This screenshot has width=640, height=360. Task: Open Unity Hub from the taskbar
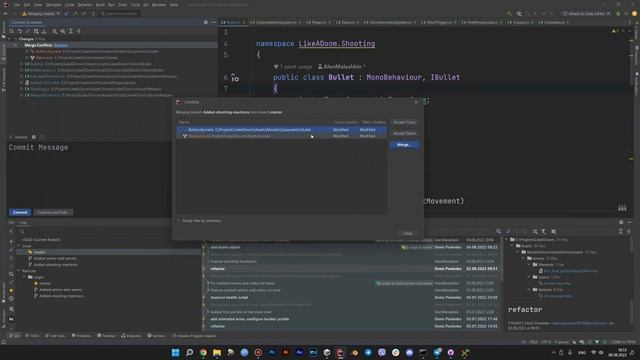point(327,353)
